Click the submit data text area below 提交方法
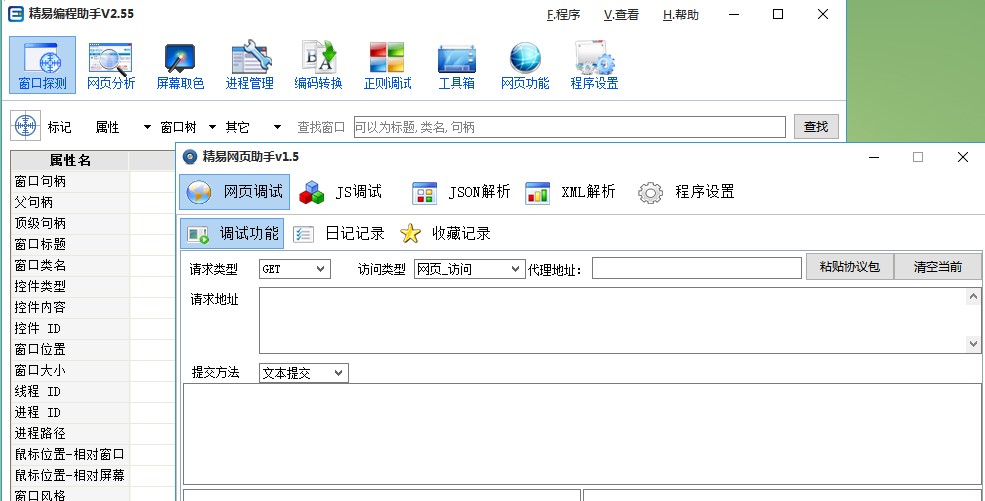Viewport: 985px width, 501px height. [582, 434]
